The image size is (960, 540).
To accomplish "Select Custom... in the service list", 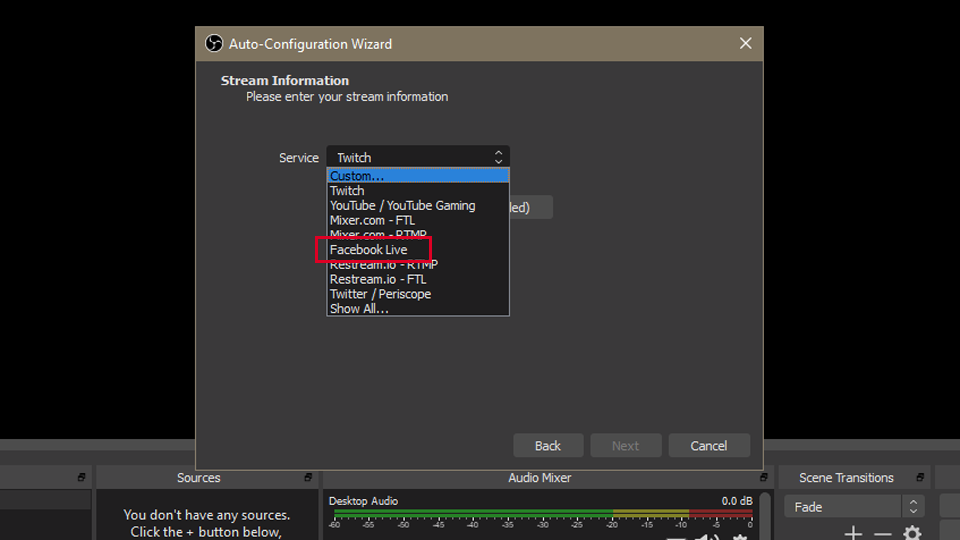I will pyautogui.click(x=418, y=176).
